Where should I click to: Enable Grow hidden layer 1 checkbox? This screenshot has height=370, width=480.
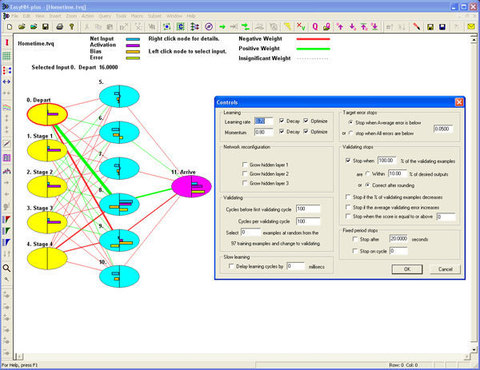pyautogui.click(x=245, y=165)
